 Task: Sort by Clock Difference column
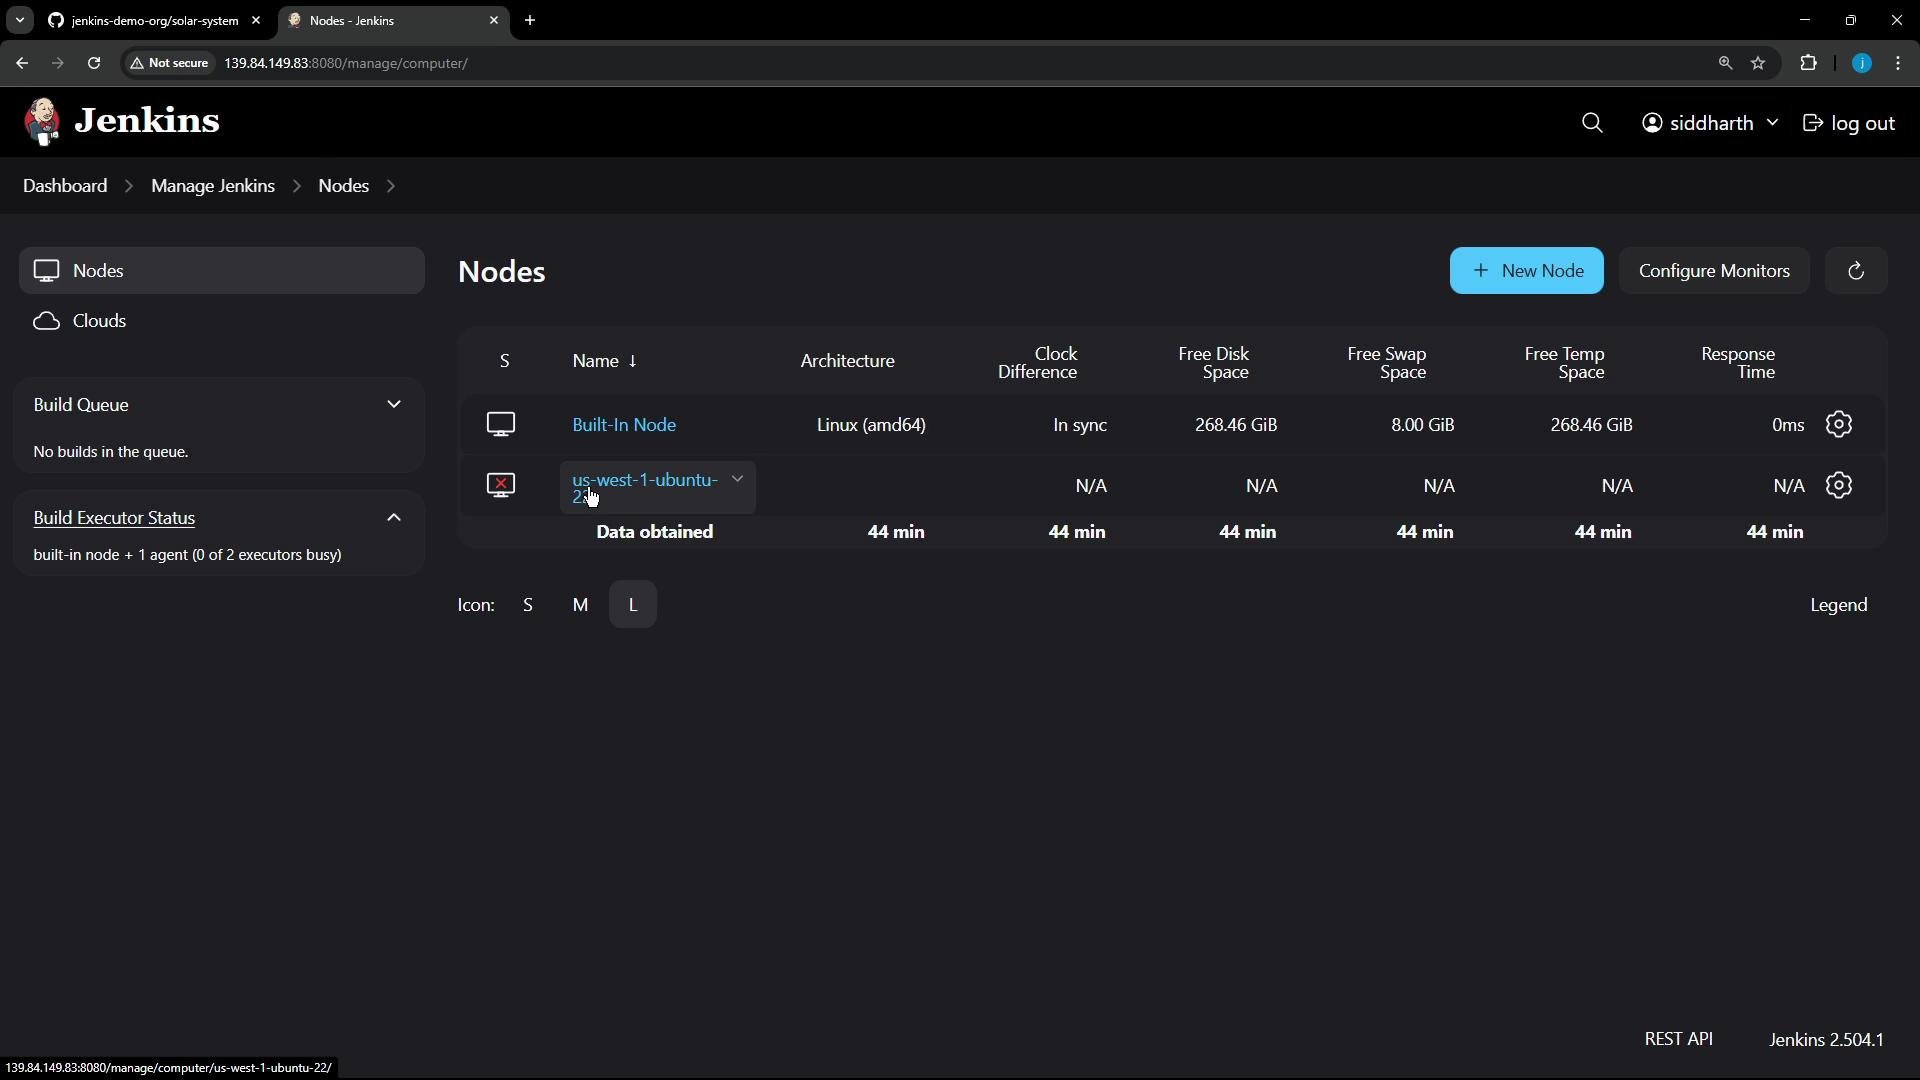[x=1038, y=363]
